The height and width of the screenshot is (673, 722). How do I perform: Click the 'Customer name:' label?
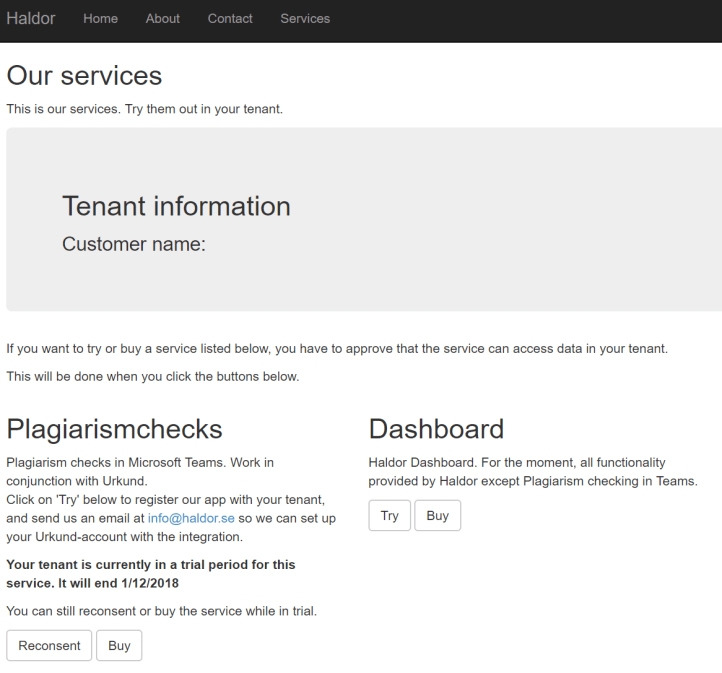coord(134,244)
